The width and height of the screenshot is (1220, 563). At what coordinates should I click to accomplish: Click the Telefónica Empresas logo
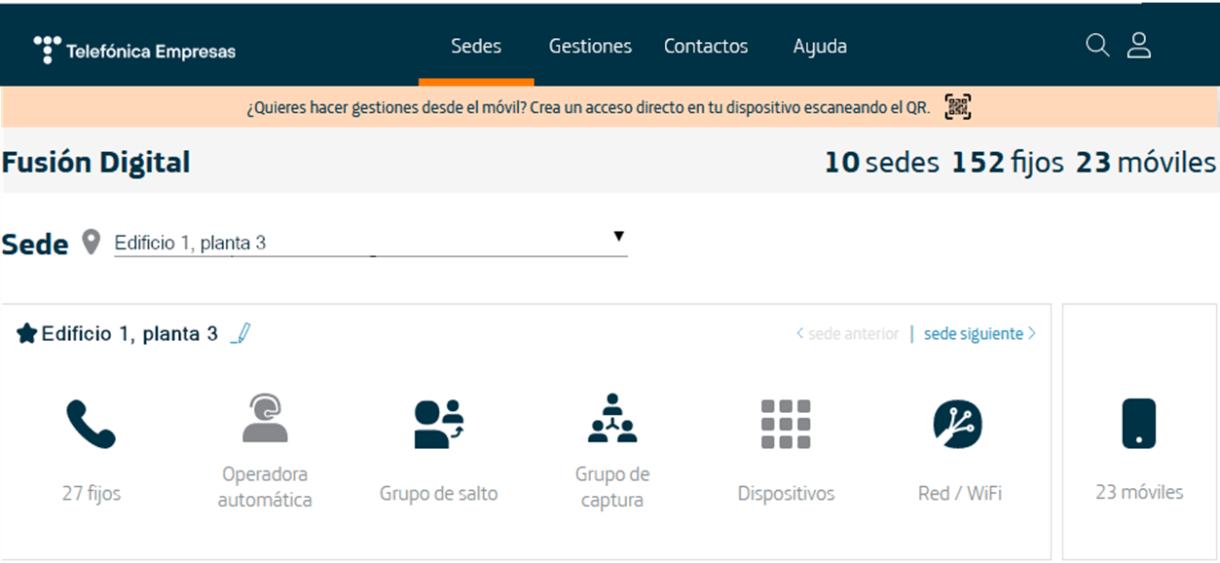coord(135,50)
